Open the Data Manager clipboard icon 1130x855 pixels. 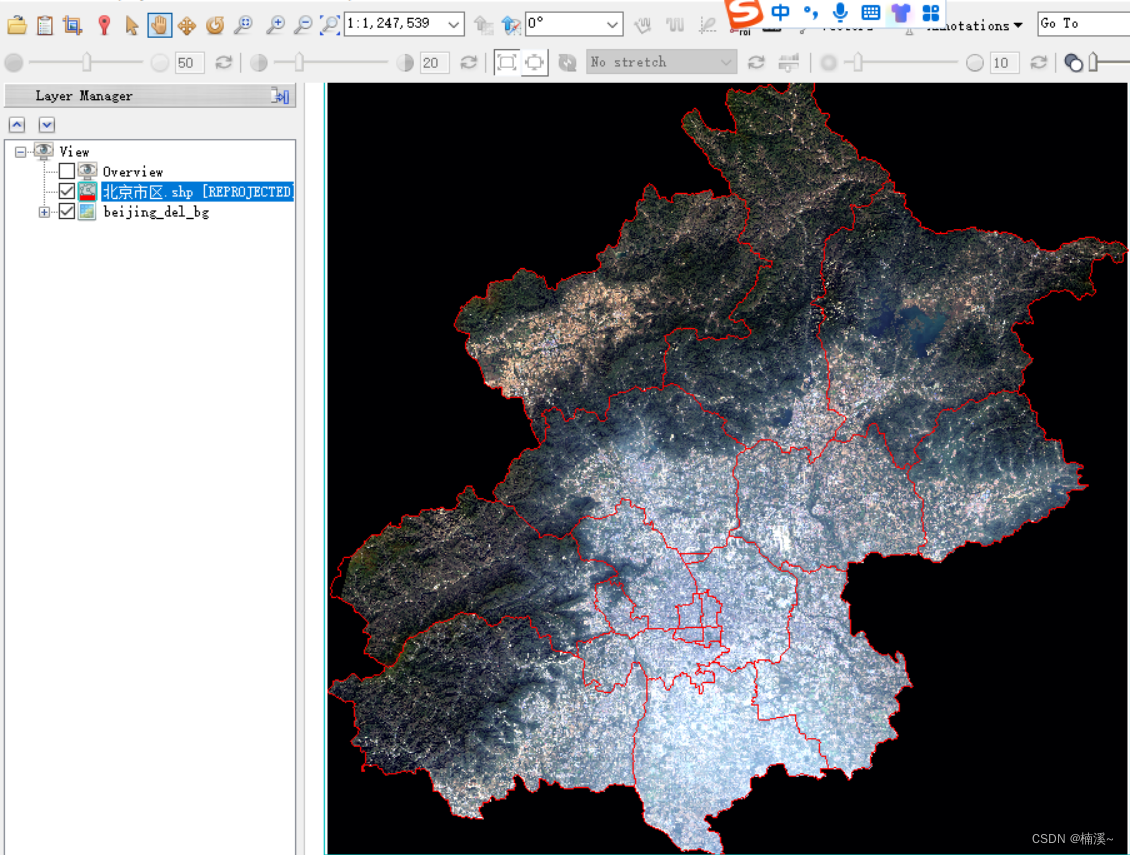coord(45,25)
